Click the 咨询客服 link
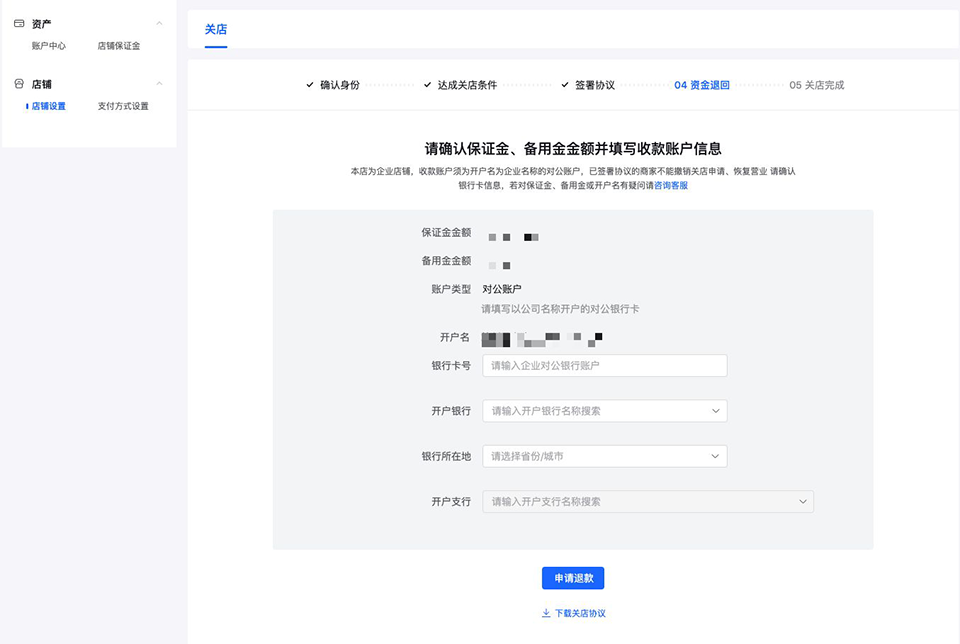 pos(671,186)
